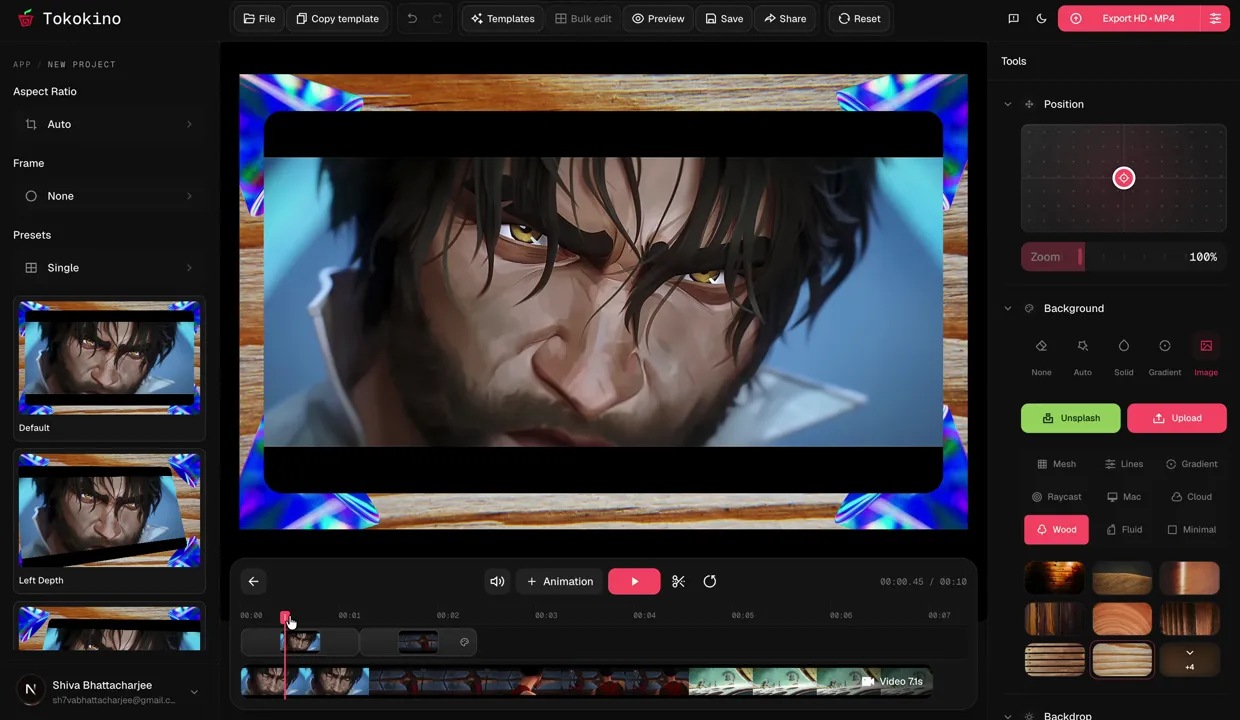Image resolution: width=1240 pixels, height=720 pixels.
Task: Select the Video 7.1s clip track
Action: point(586,681)
